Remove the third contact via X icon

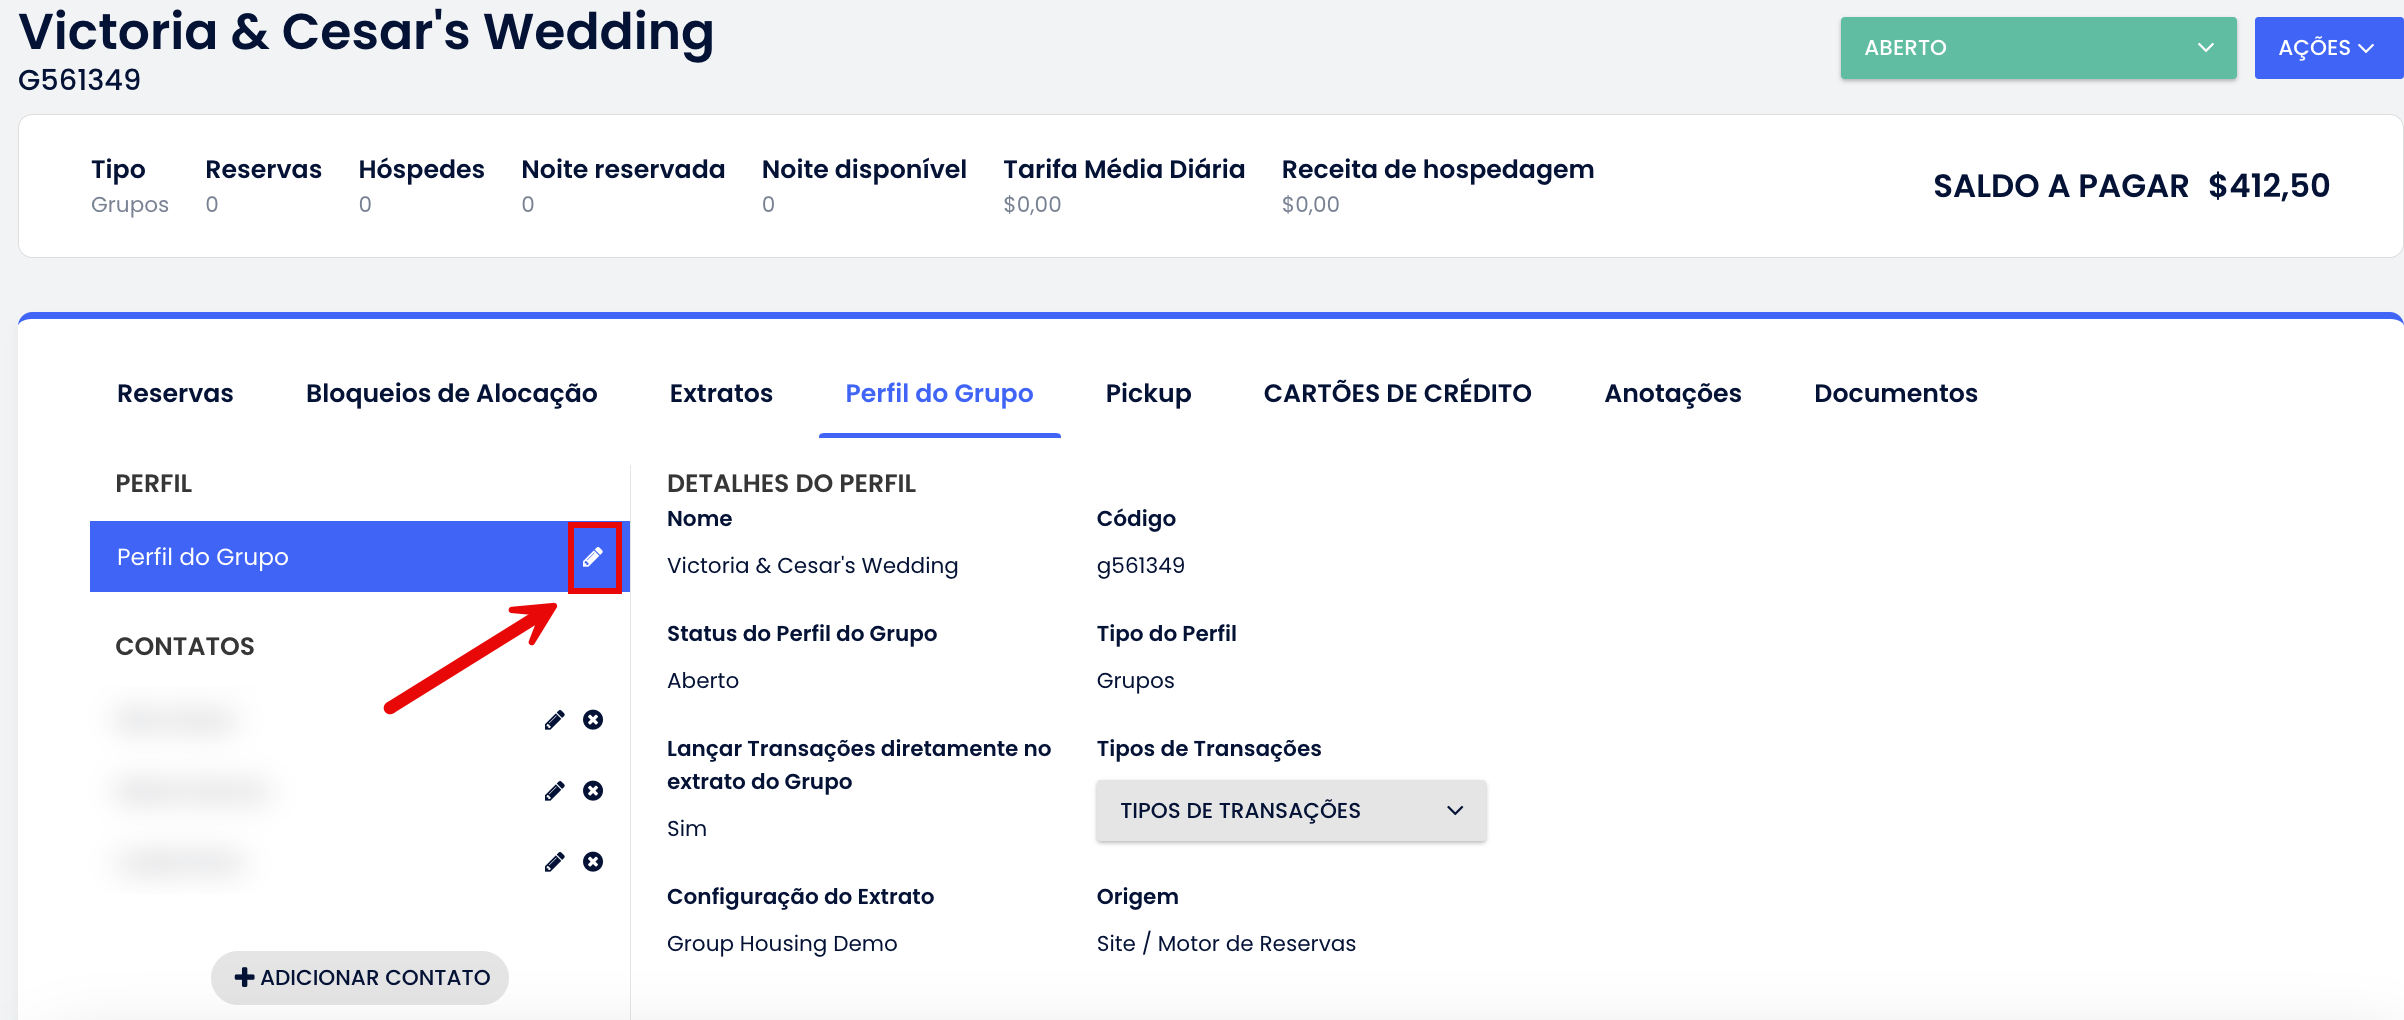pos(593,862)
